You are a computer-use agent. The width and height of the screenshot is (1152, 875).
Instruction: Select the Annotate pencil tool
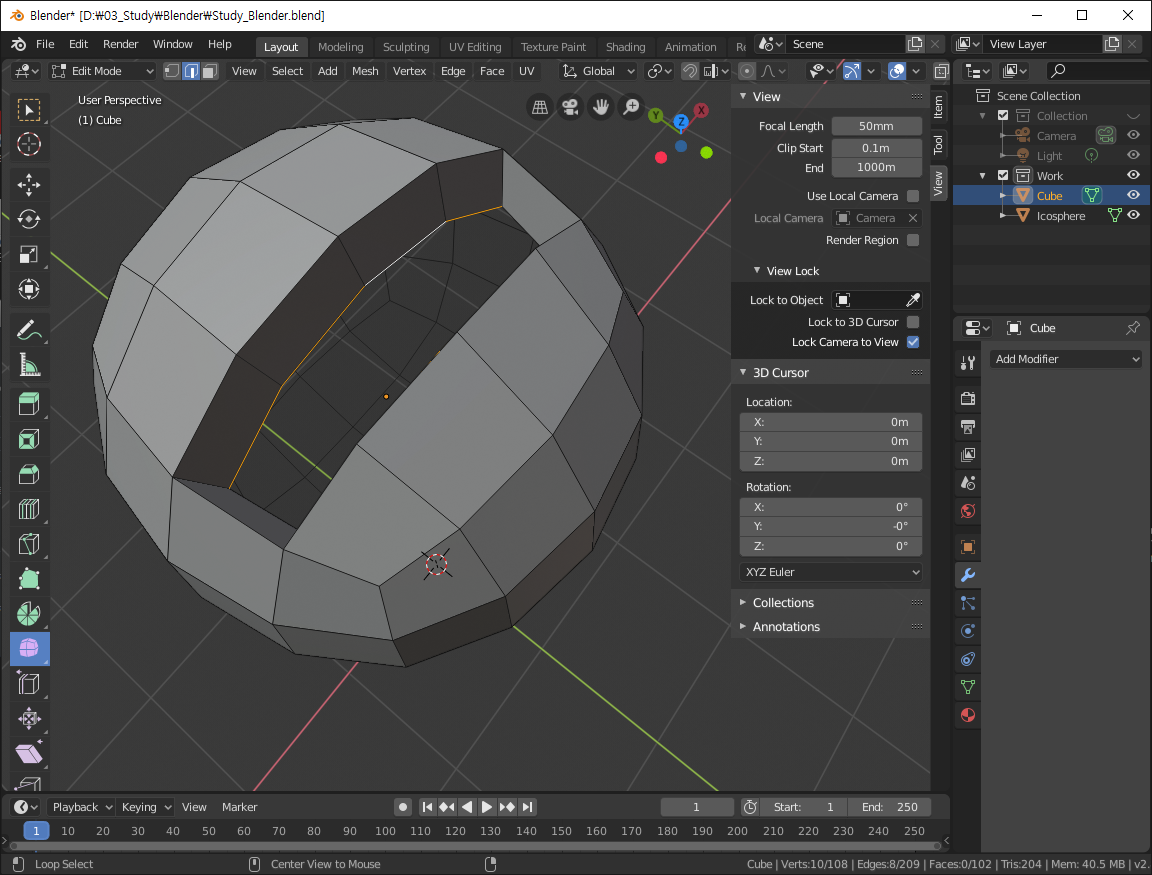[29, 330]
